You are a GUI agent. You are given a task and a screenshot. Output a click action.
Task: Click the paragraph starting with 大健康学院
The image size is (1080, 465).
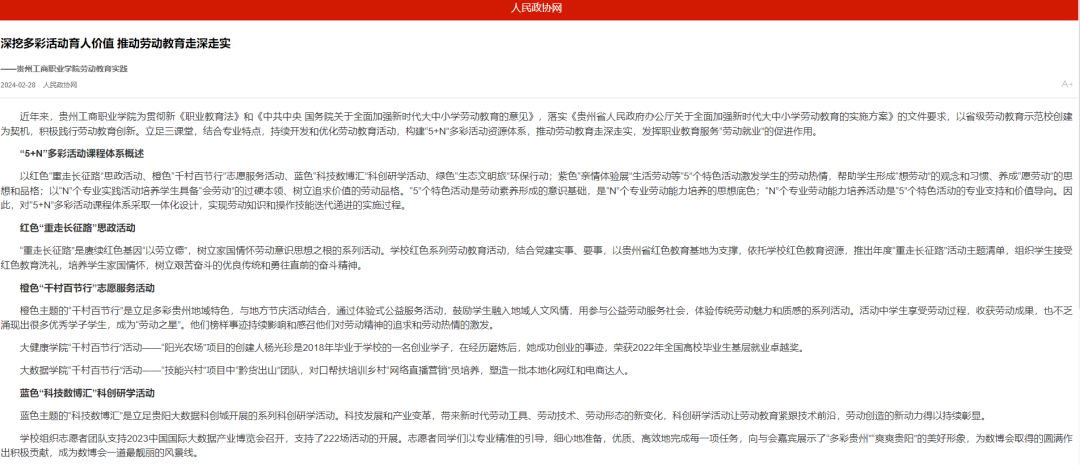tap(400, 348)
